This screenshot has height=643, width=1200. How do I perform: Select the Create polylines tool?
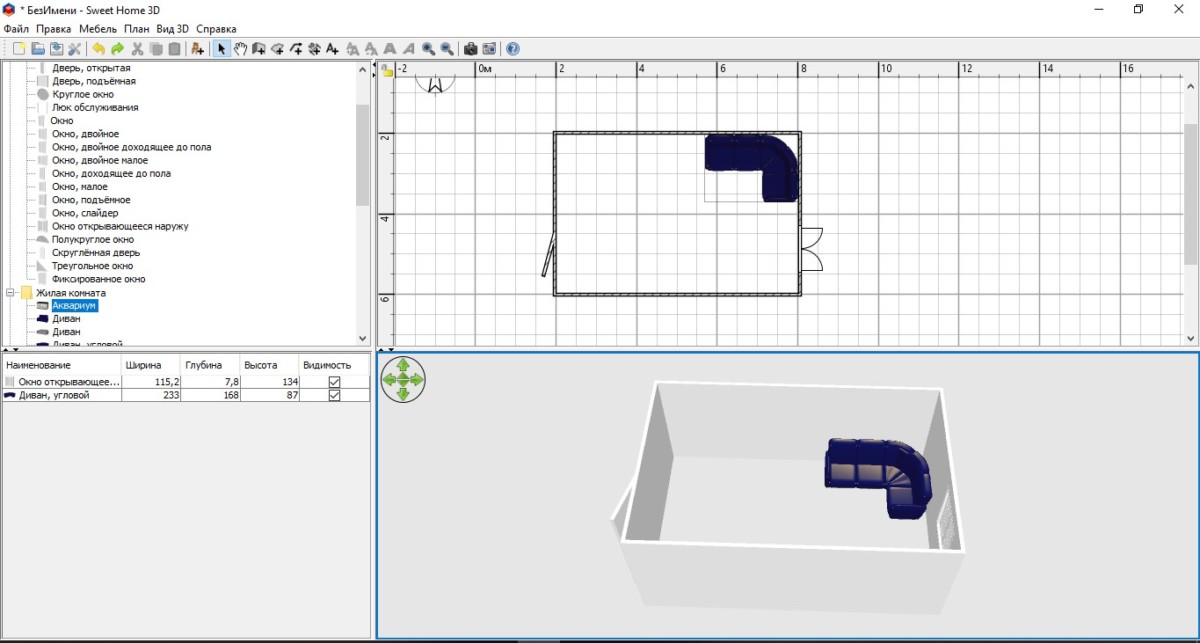click(296, 48)
